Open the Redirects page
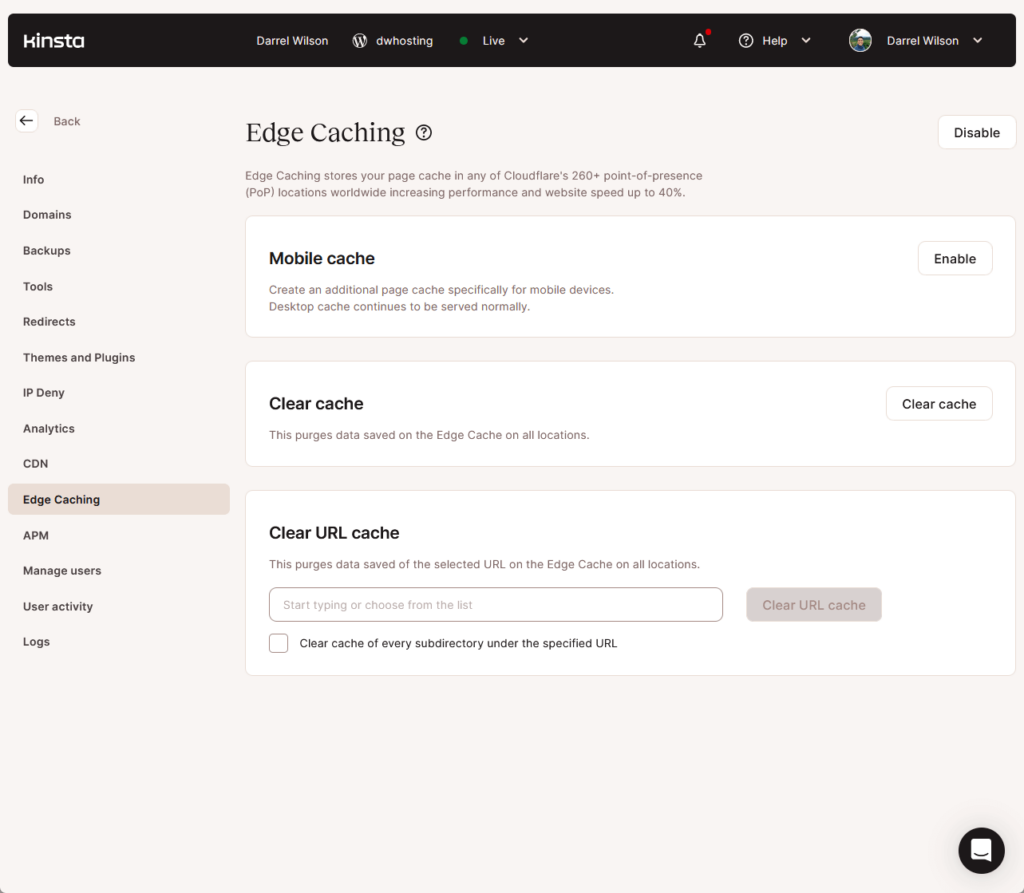The width and height of the screenshot is (1024, 893). tap(49, 322)
